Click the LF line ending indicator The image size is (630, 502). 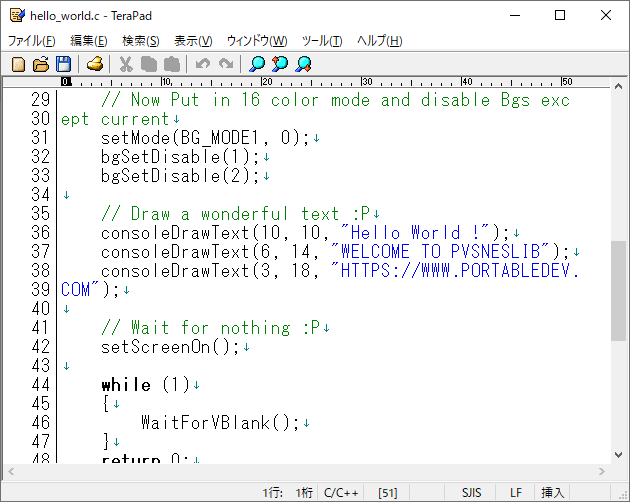(x=516, y=493)
